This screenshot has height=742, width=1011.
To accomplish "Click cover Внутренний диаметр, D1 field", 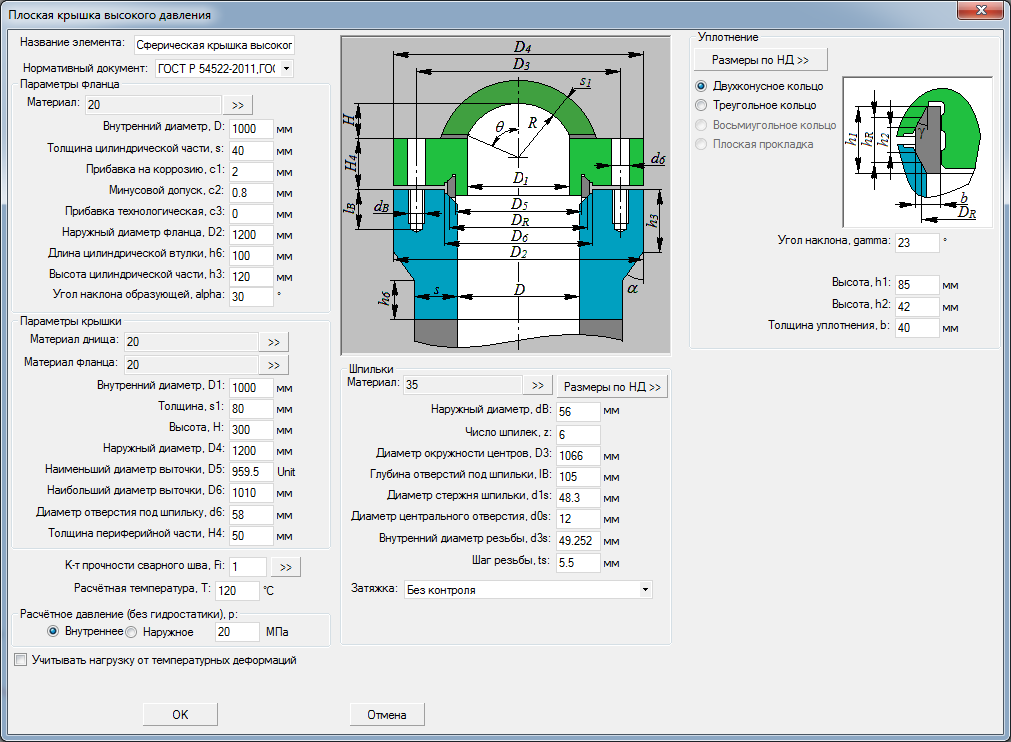I will [x=251, y=387].
